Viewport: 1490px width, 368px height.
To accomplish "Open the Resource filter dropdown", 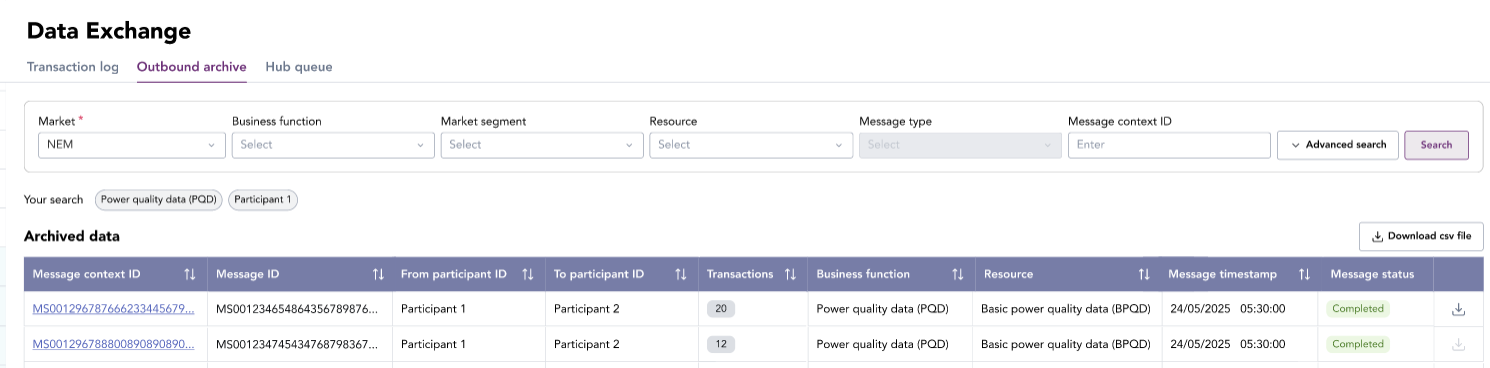I will (x=751, y=145).
